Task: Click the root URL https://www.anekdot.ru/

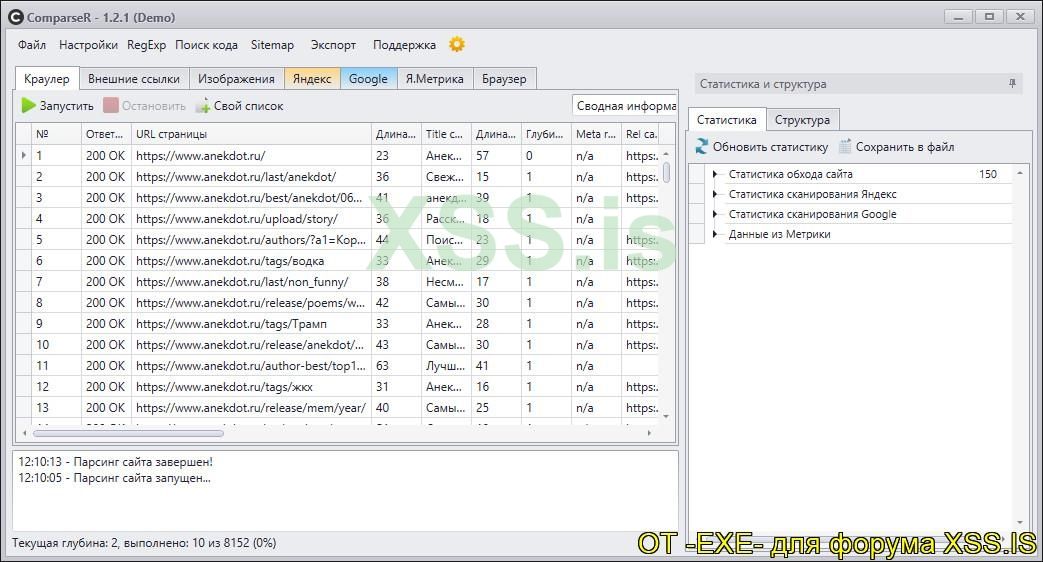Action: click(x=200, y=156)
